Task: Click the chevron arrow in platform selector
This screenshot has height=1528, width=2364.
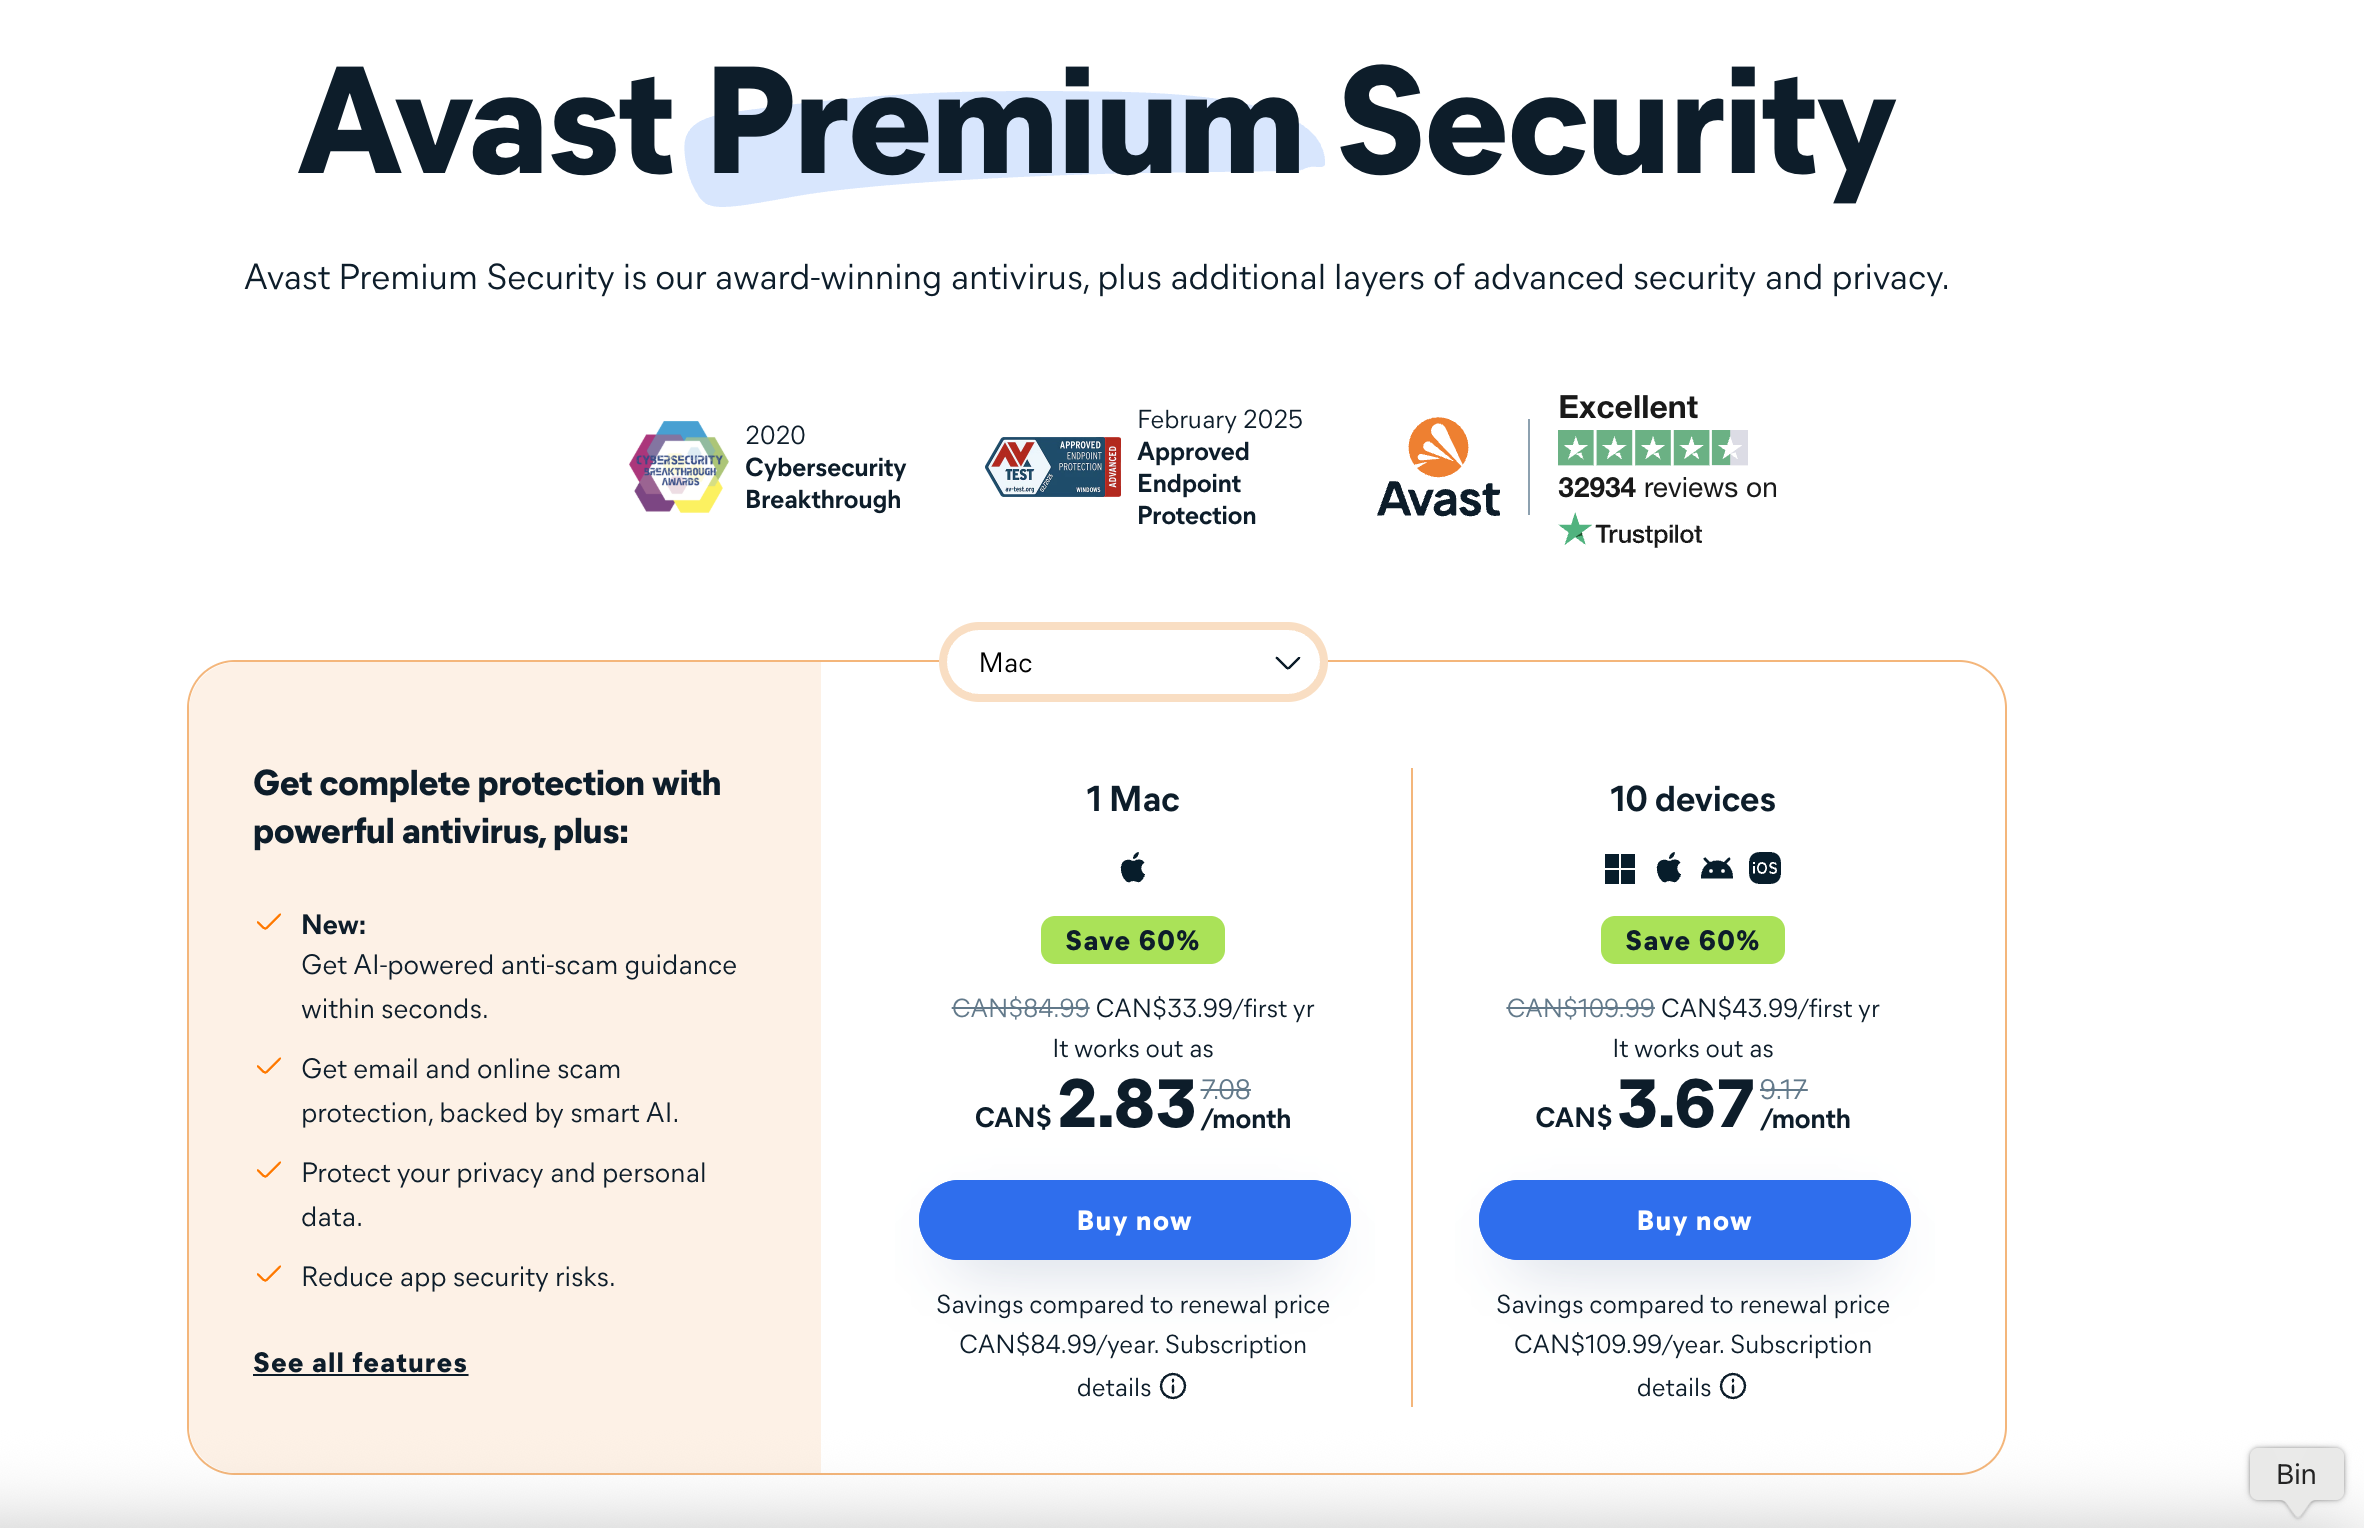Action: [x=1287, y=663]
